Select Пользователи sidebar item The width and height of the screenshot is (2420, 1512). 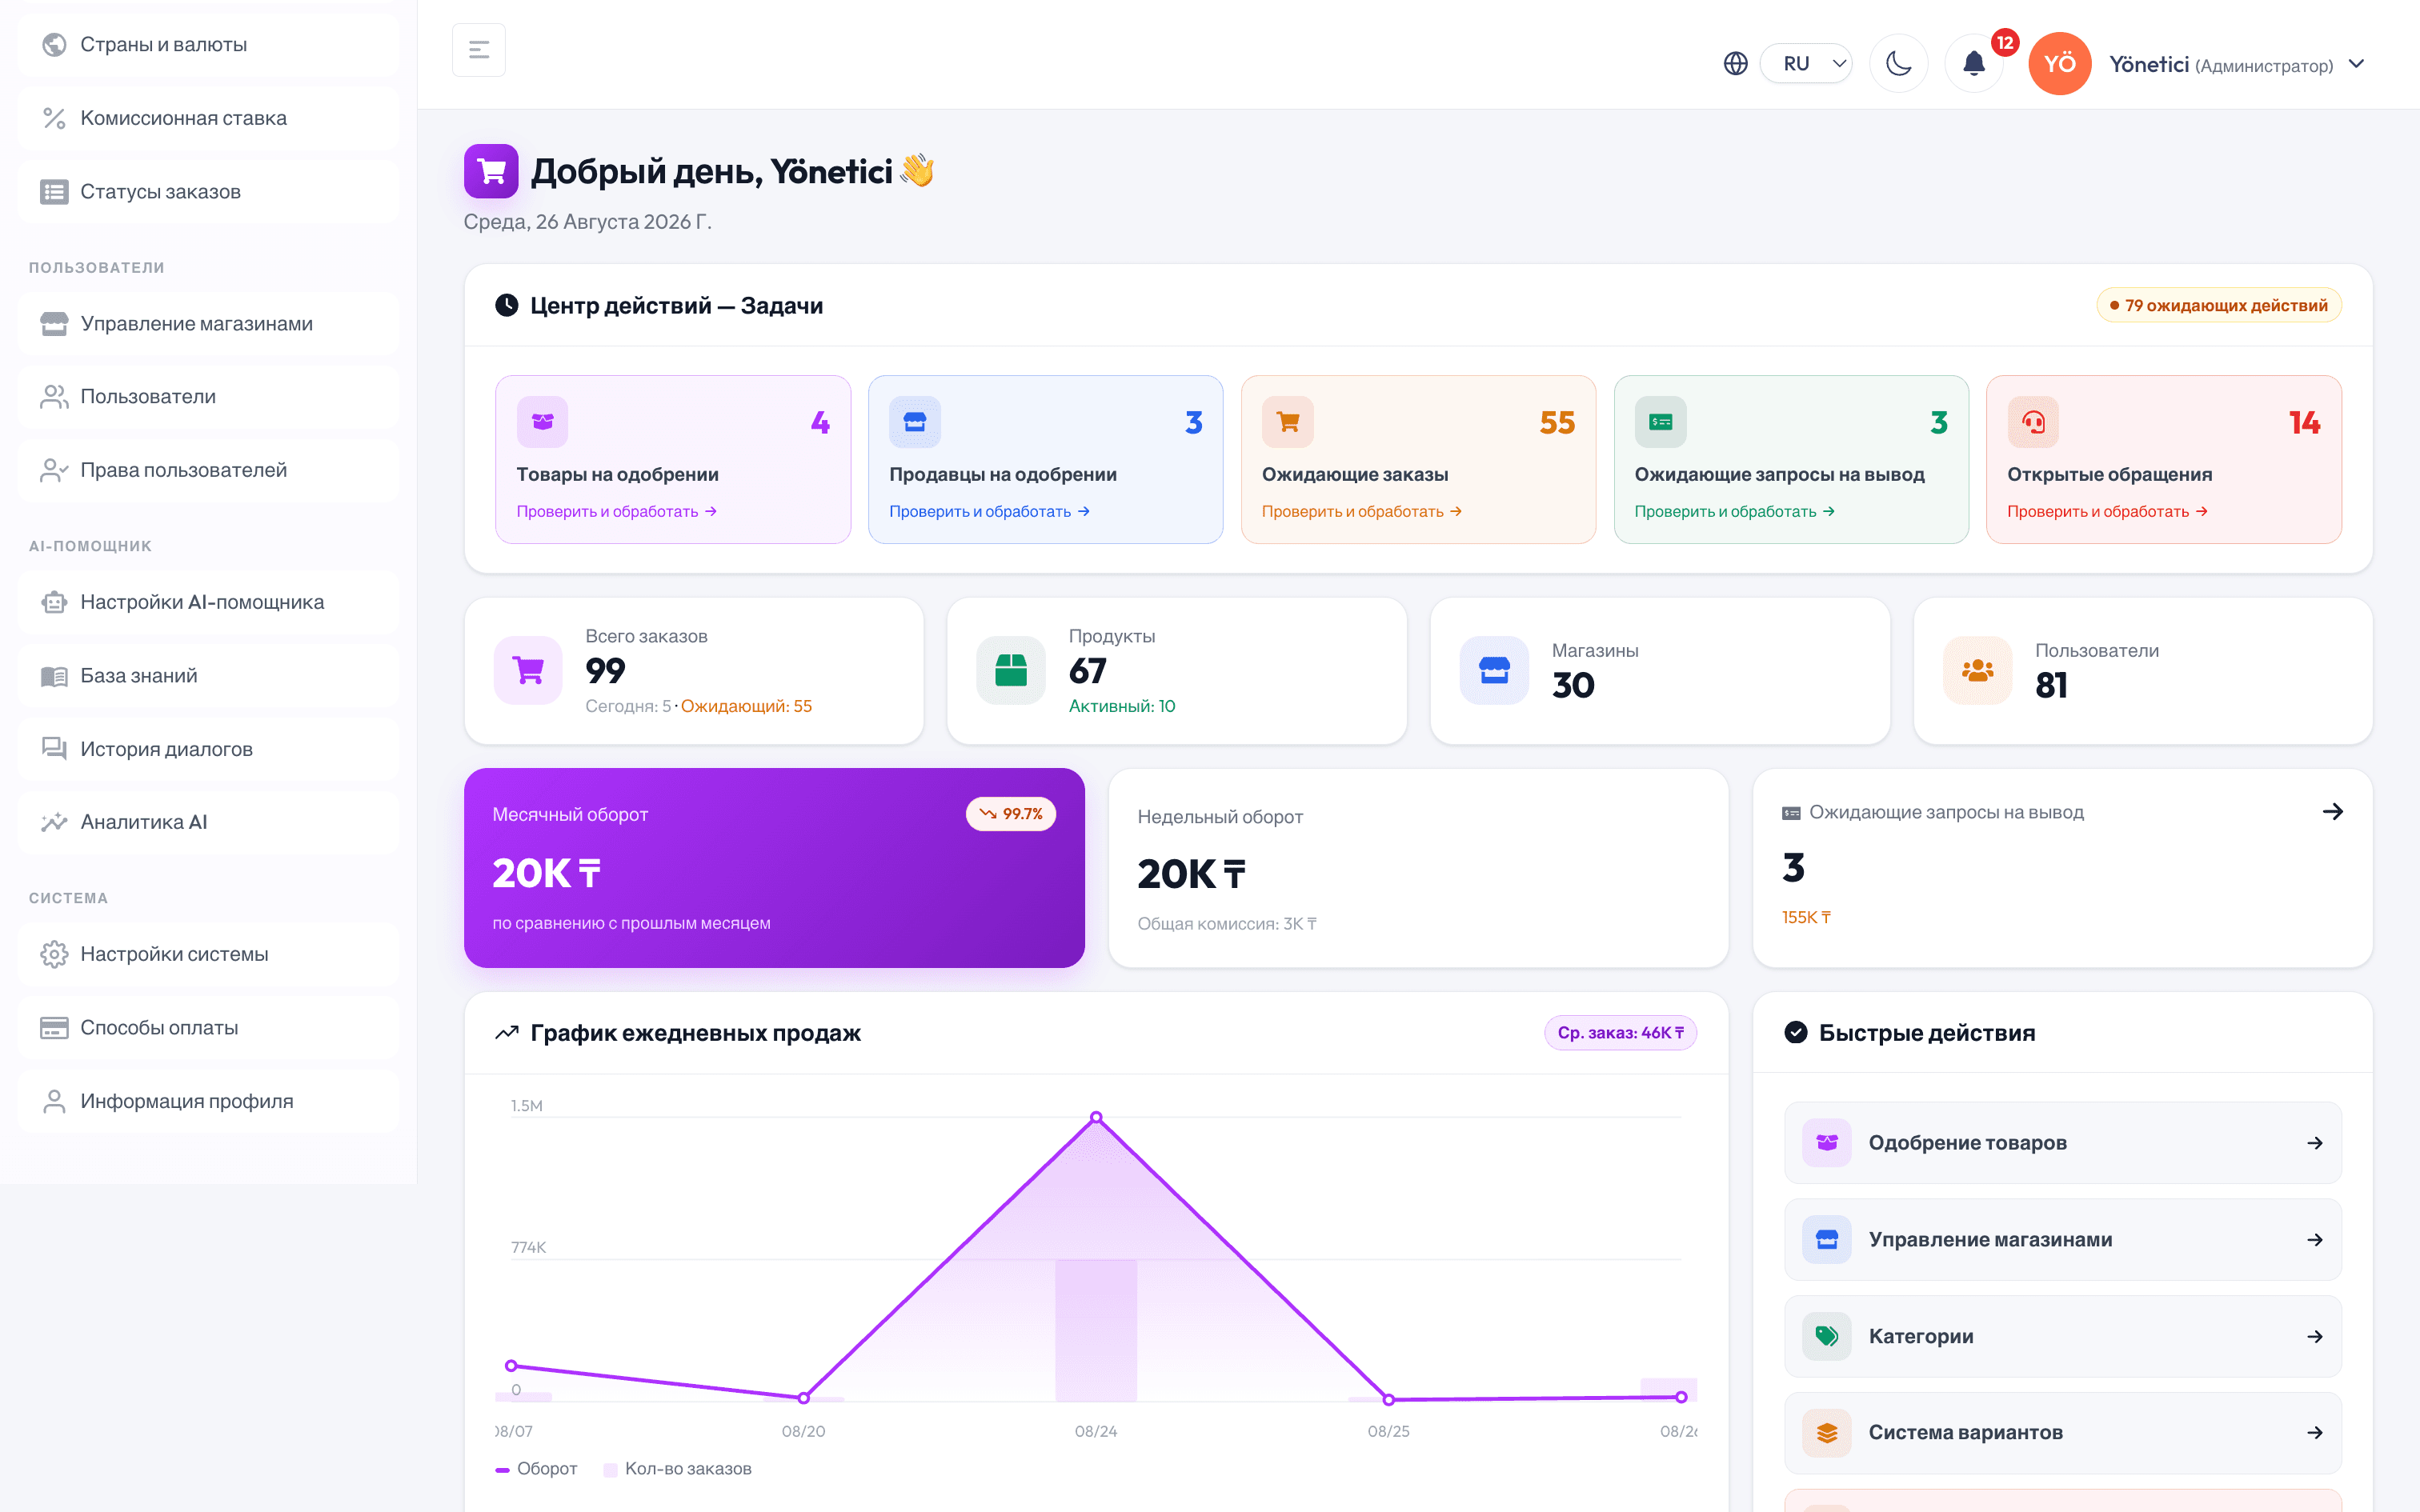coord(208,397)
